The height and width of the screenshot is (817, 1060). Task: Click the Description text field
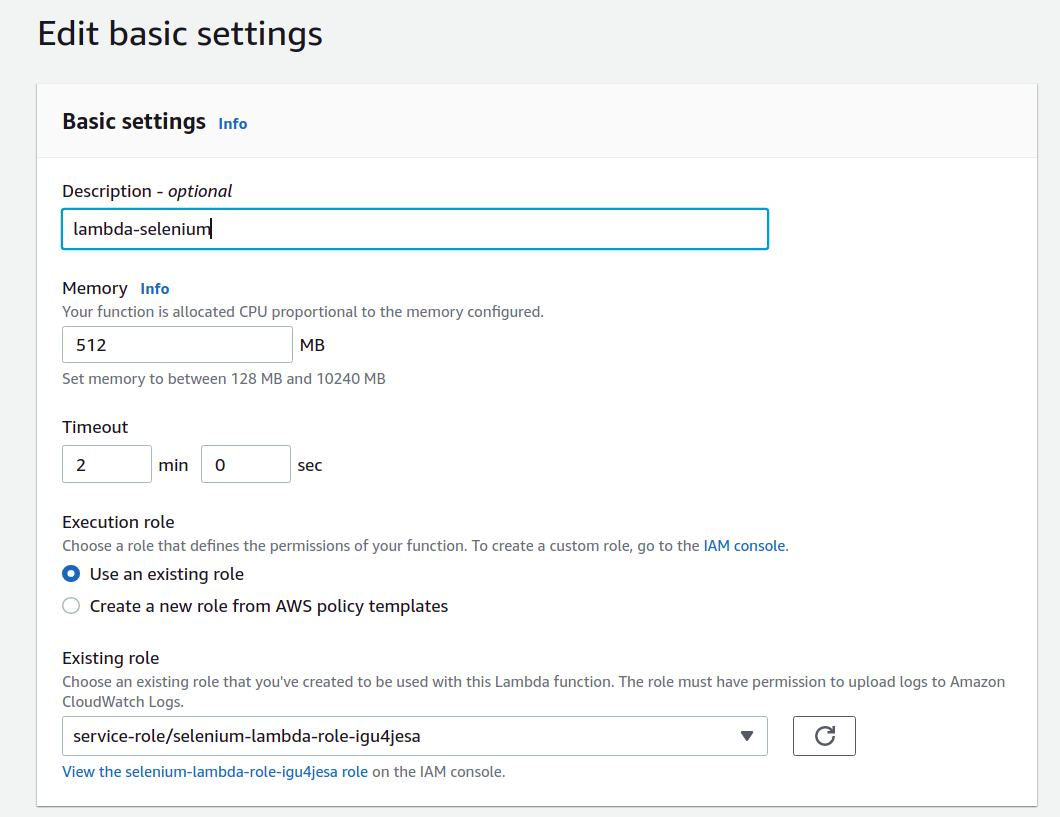pos(414,229)
